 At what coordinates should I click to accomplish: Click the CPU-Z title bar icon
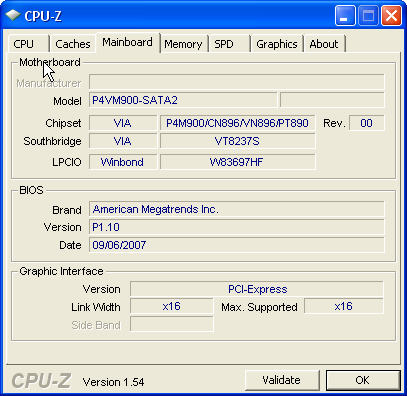[x=13, y=15]
